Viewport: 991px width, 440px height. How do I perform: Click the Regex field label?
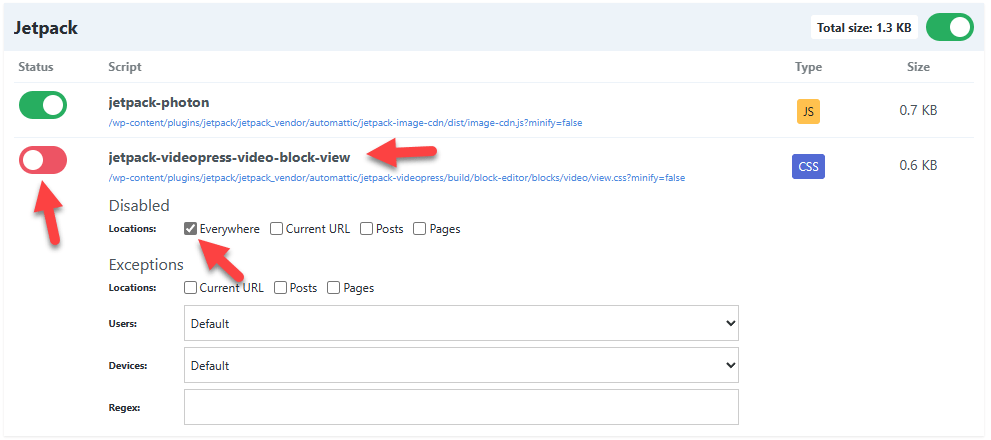coord(124,408)
